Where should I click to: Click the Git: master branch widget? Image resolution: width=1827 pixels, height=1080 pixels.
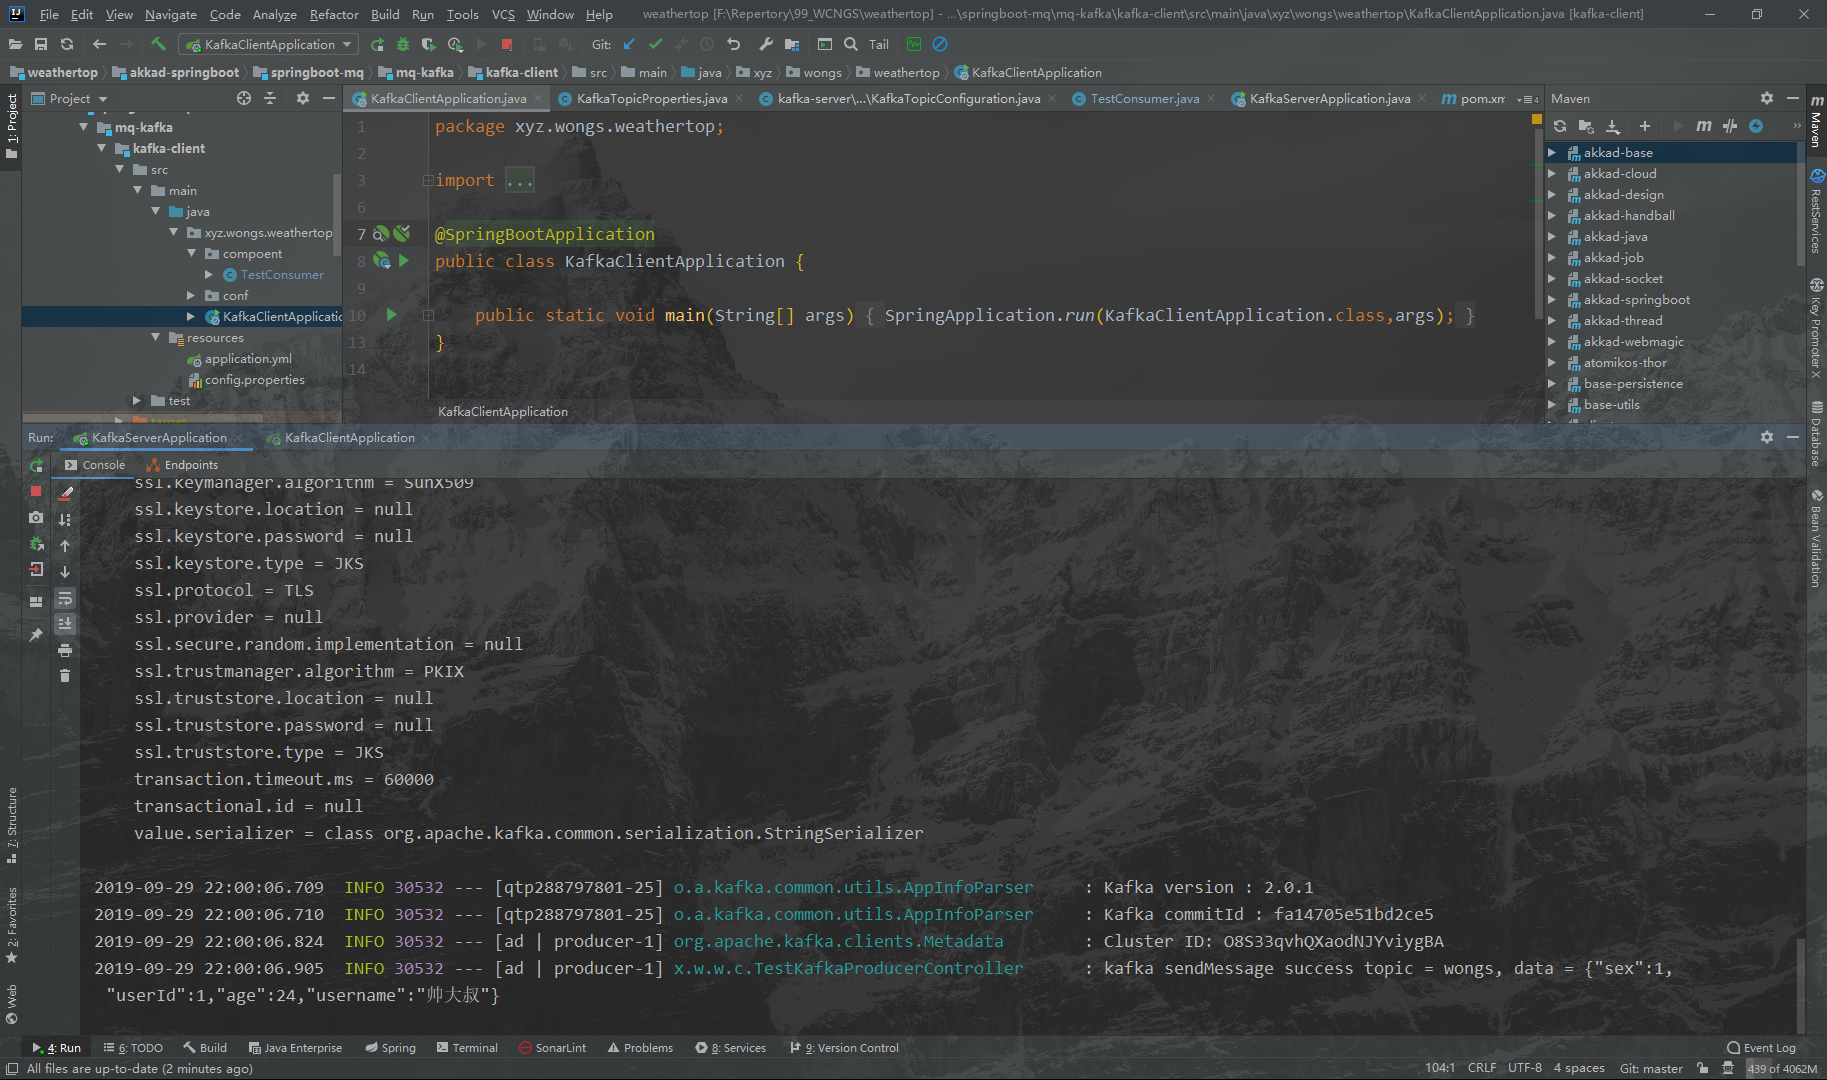[x=1651, y=1068]
